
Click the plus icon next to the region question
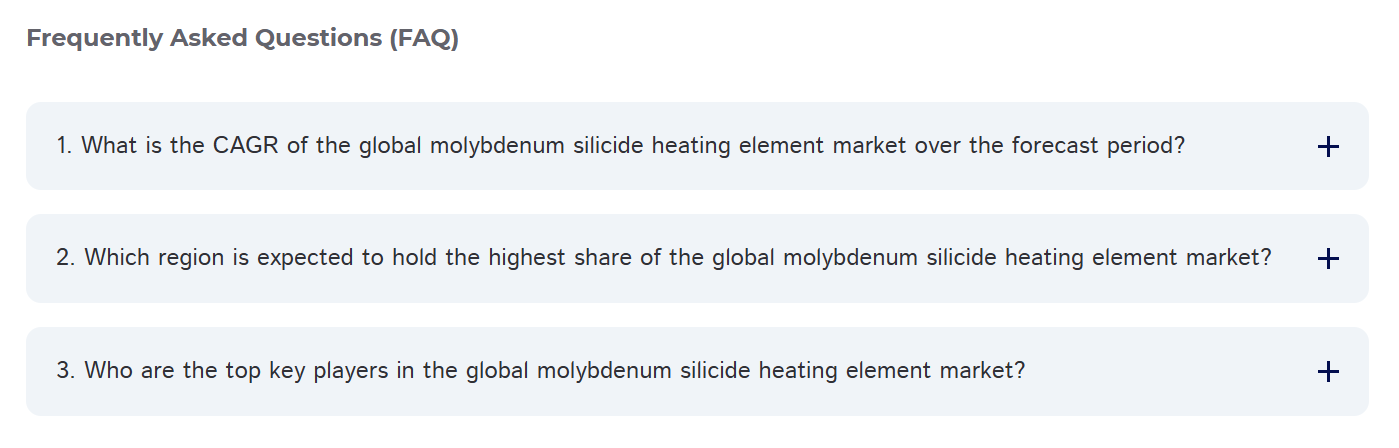1327,259
